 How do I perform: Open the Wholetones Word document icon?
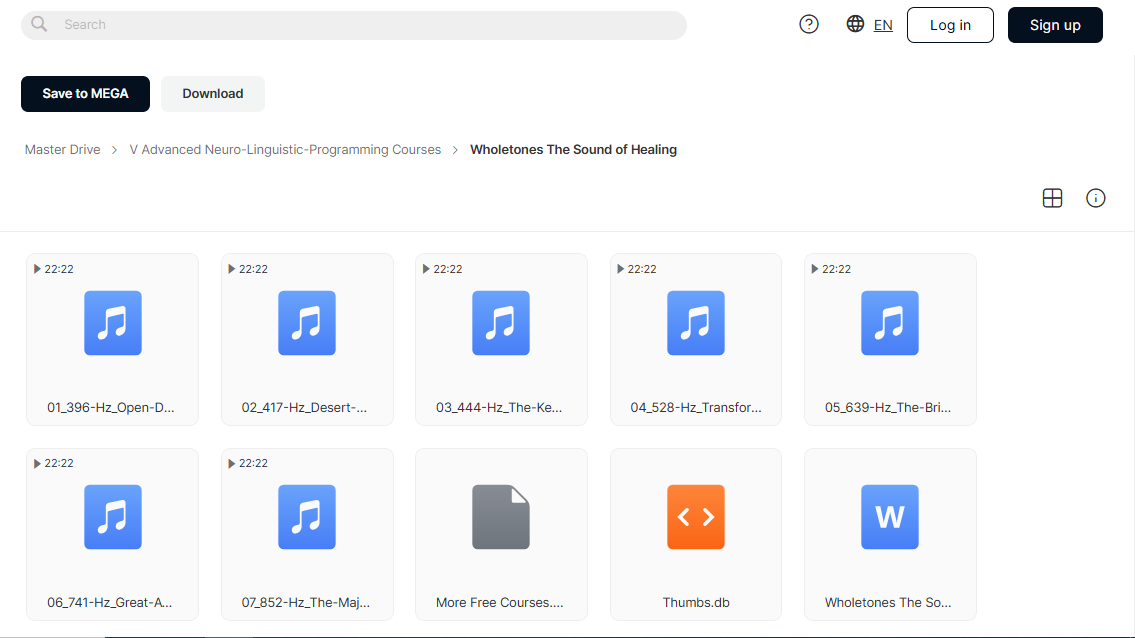pos(890,517)
